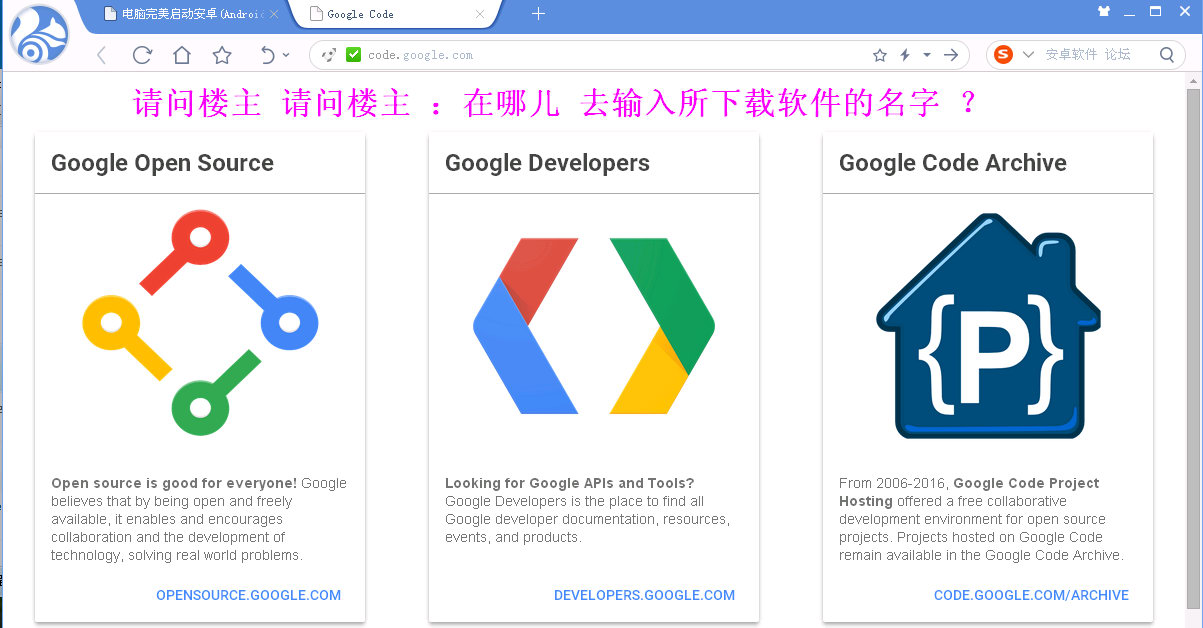Expand the search engine selector chevron
Viewport: 1203px width, 628px height.
(x=1028, y=55)
